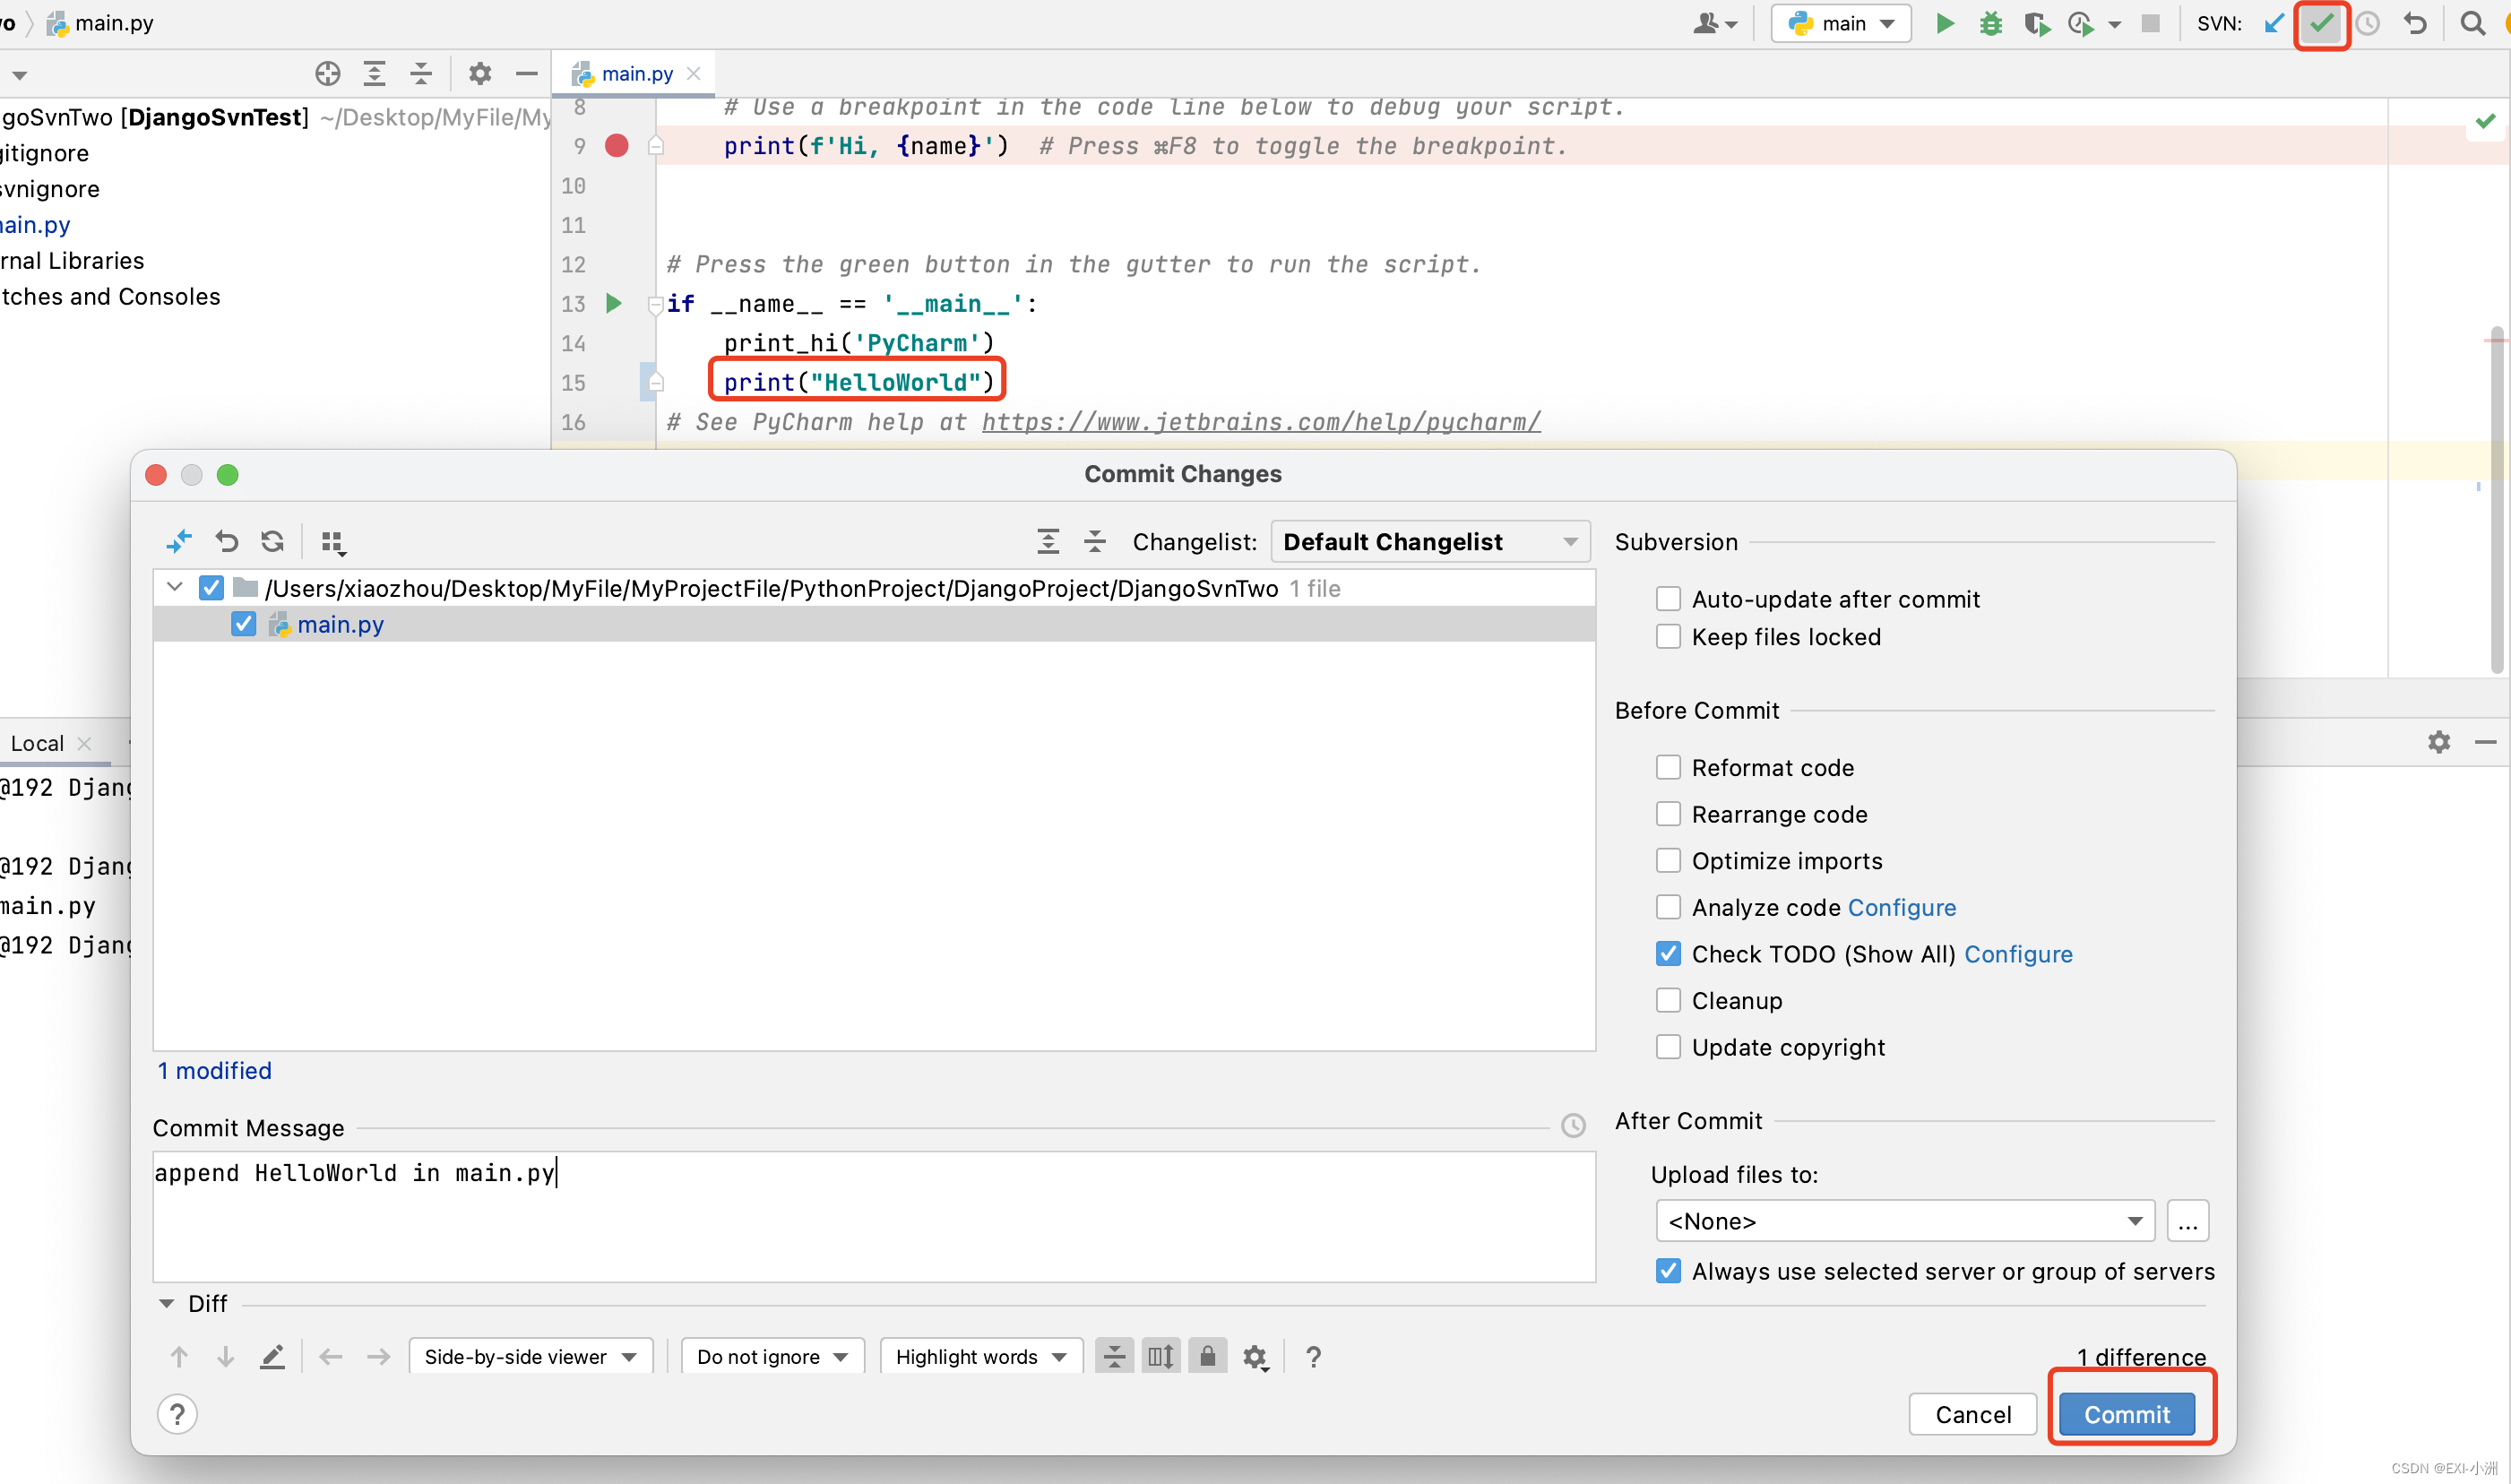Open Search Everywhere magnifier
Screen dimensions: 2511x1484
[2472, 23]
